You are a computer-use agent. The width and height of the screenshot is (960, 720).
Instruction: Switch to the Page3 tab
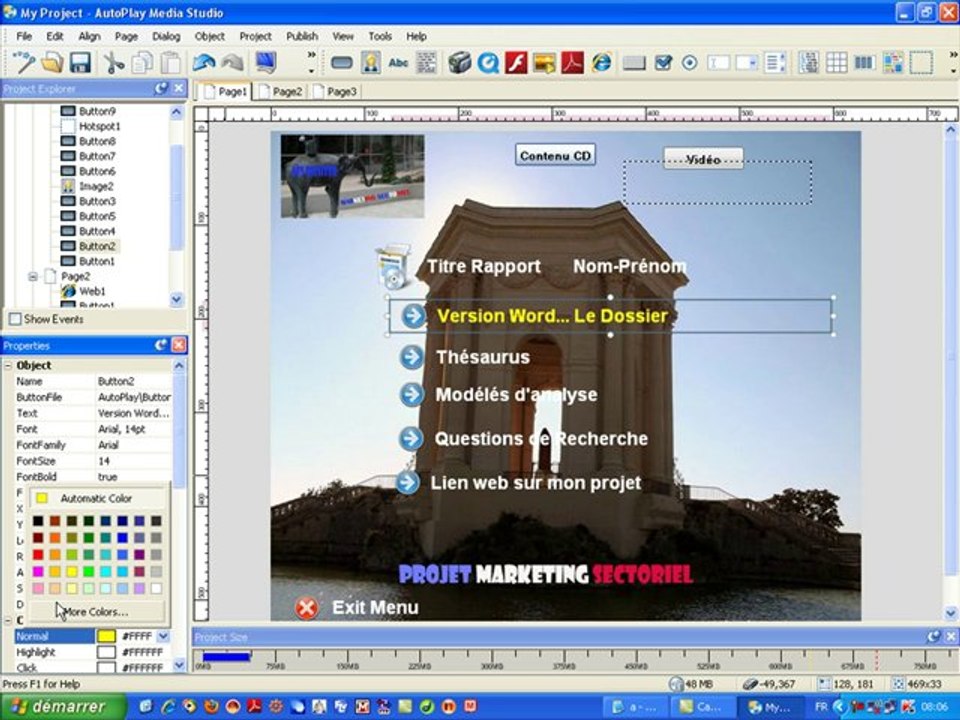(334, 92)
